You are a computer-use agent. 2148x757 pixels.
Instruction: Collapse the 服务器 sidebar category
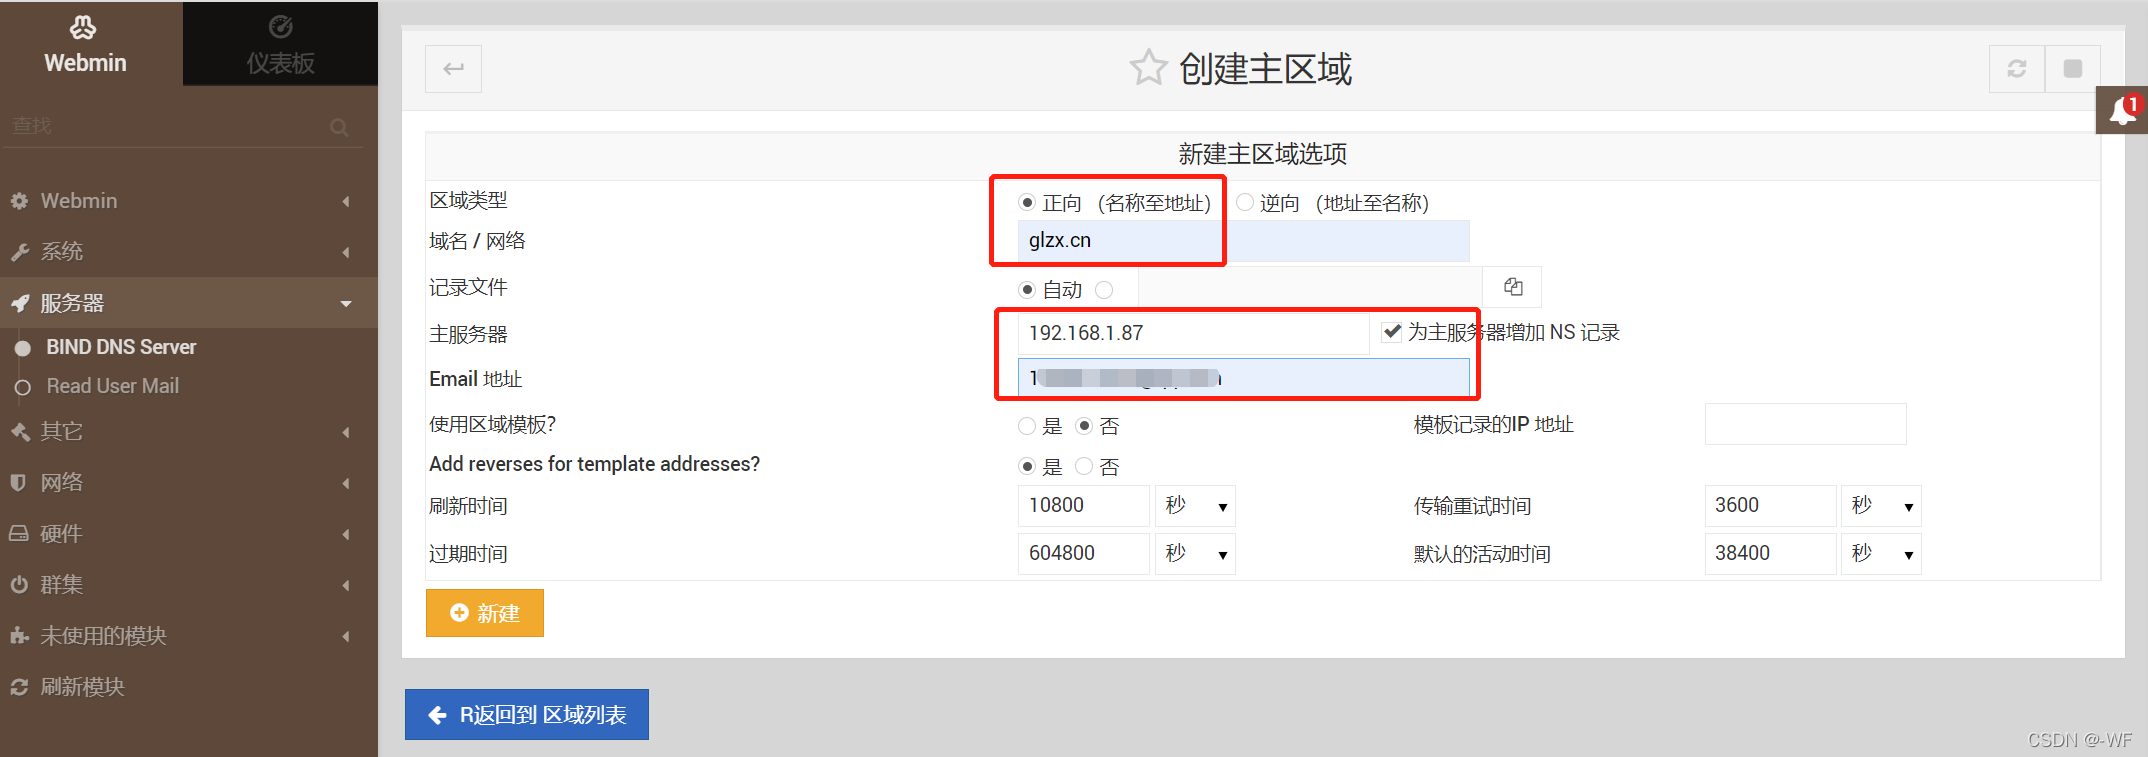click(189, 303)
